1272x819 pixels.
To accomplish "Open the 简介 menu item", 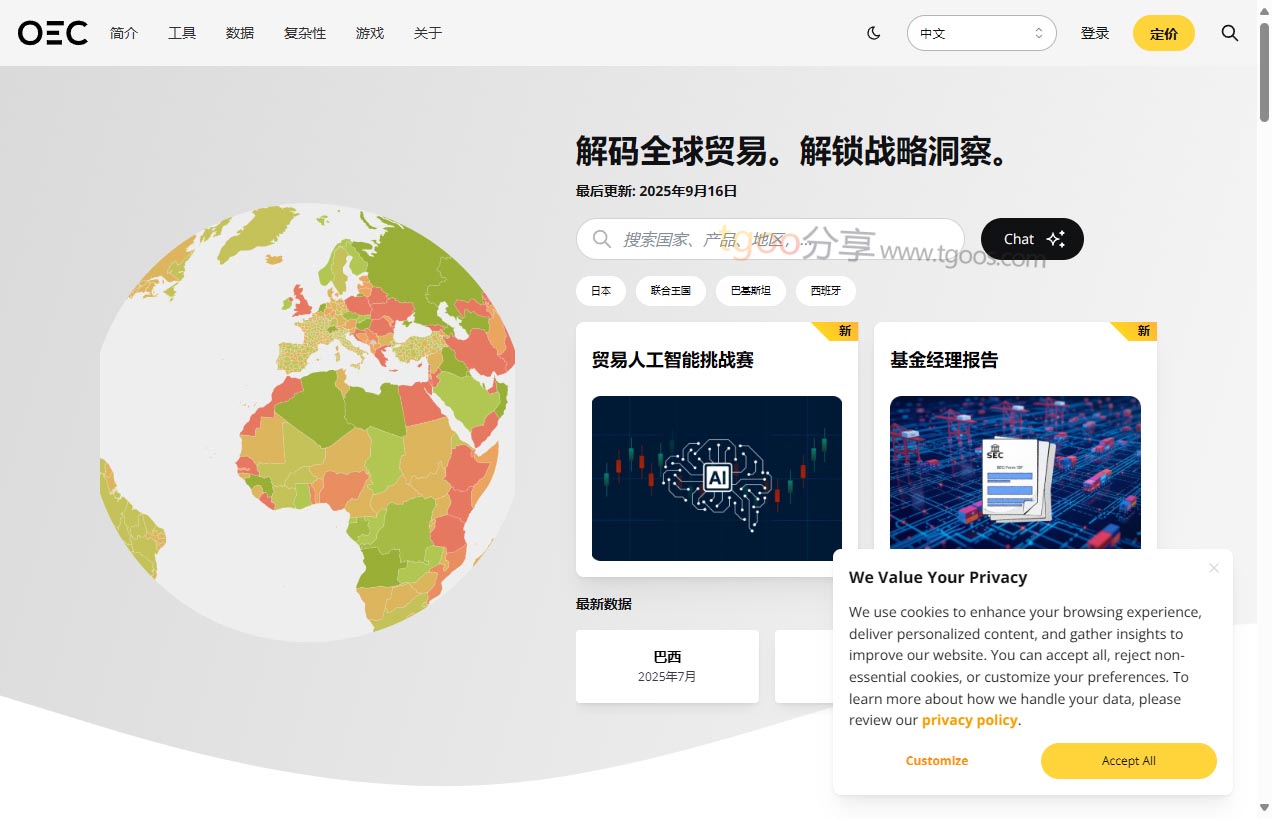I will pos(124,33).
